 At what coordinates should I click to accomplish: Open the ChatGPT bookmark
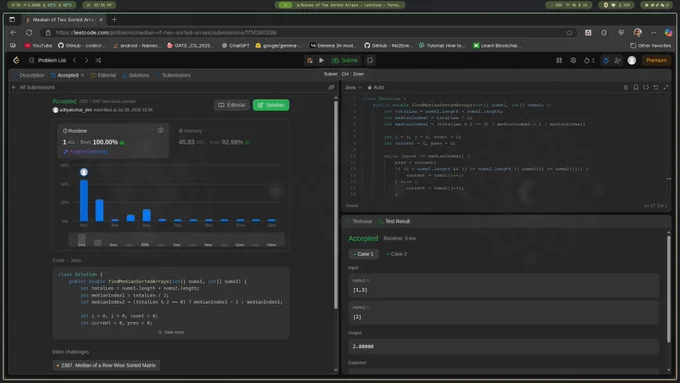[235, 46]
